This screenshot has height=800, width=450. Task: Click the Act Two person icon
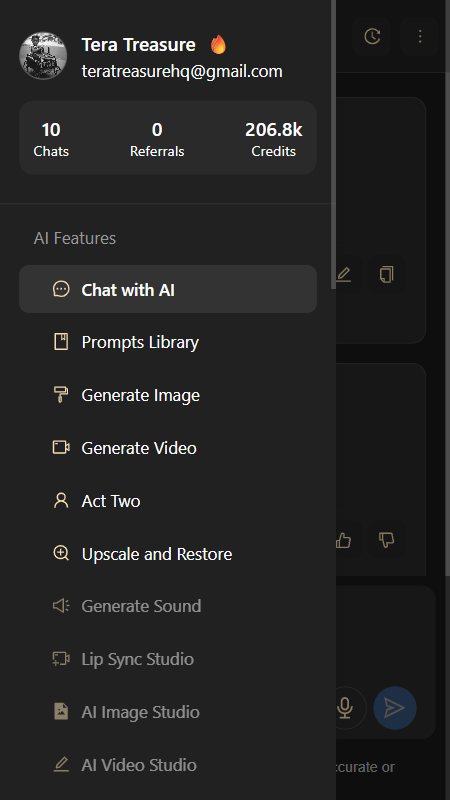(61, 501)
